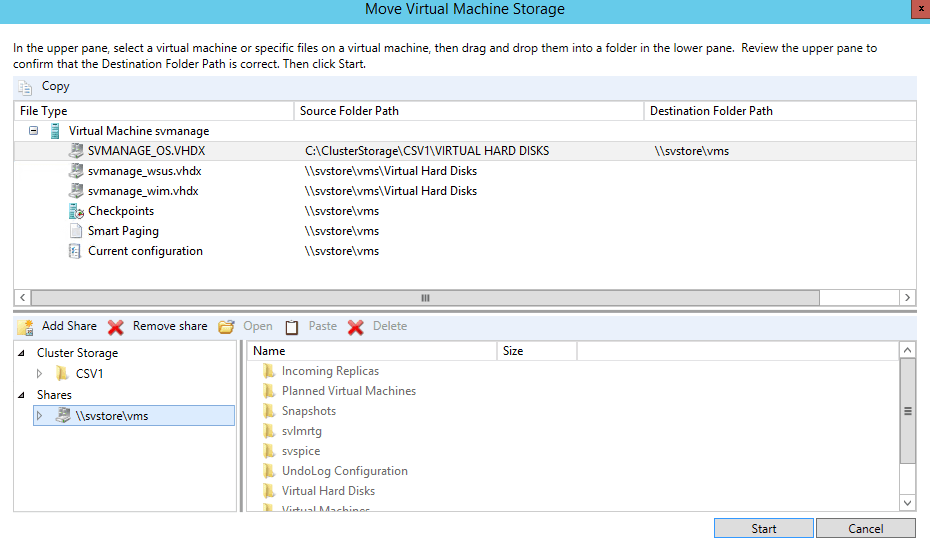This screenshot has width=930, height=556.
Task: Click the Cancel button
Action: pos(865,529)
